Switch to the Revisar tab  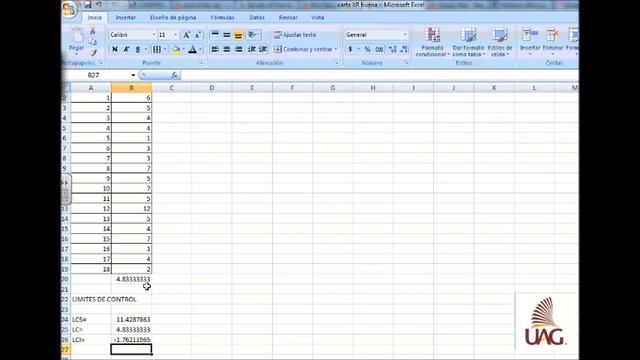[x=288, y=18]
